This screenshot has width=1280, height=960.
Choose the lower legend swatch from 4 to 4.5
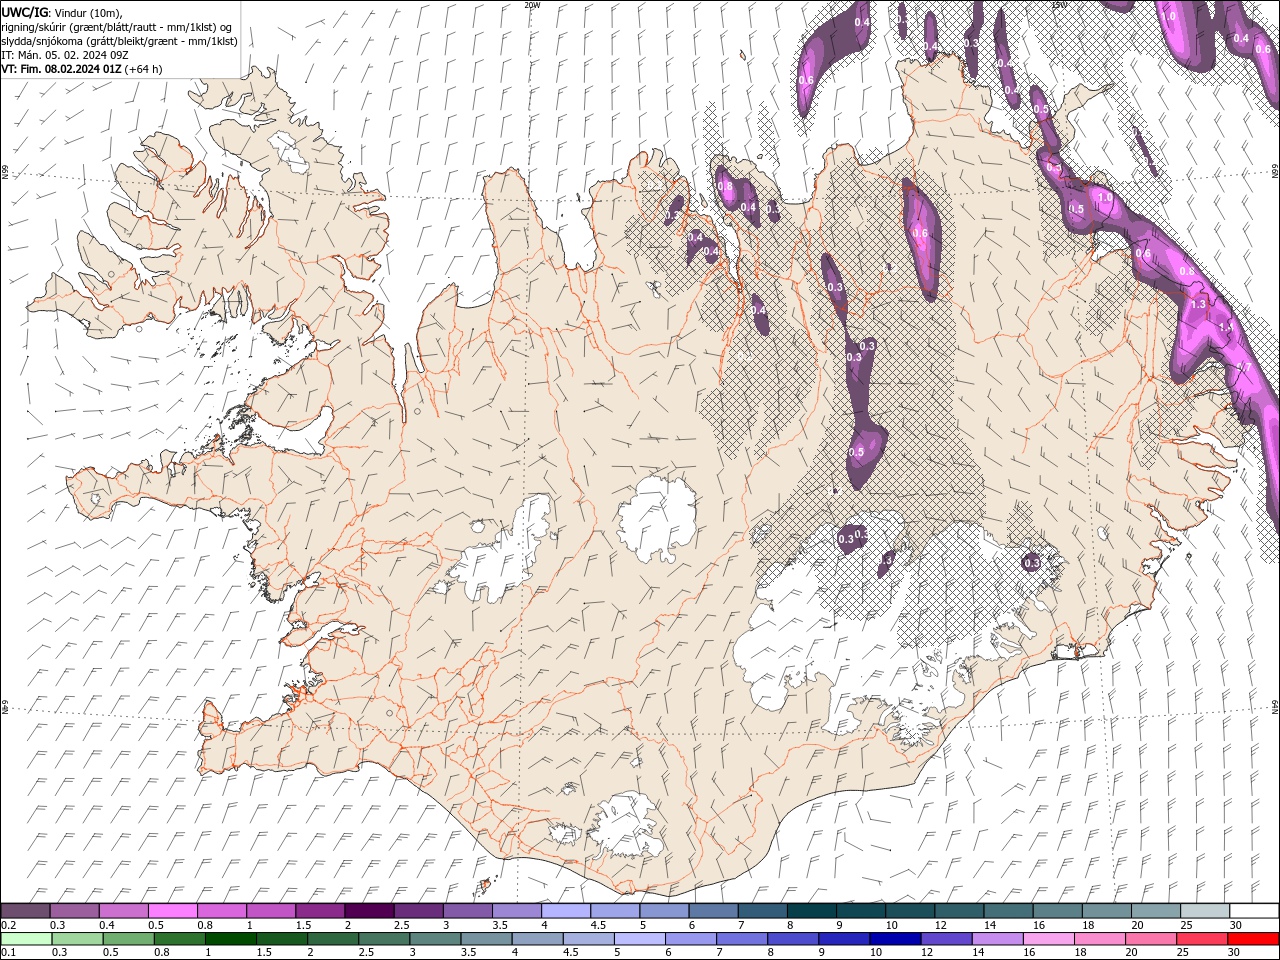pyautogui.click(x=537, y=939)
